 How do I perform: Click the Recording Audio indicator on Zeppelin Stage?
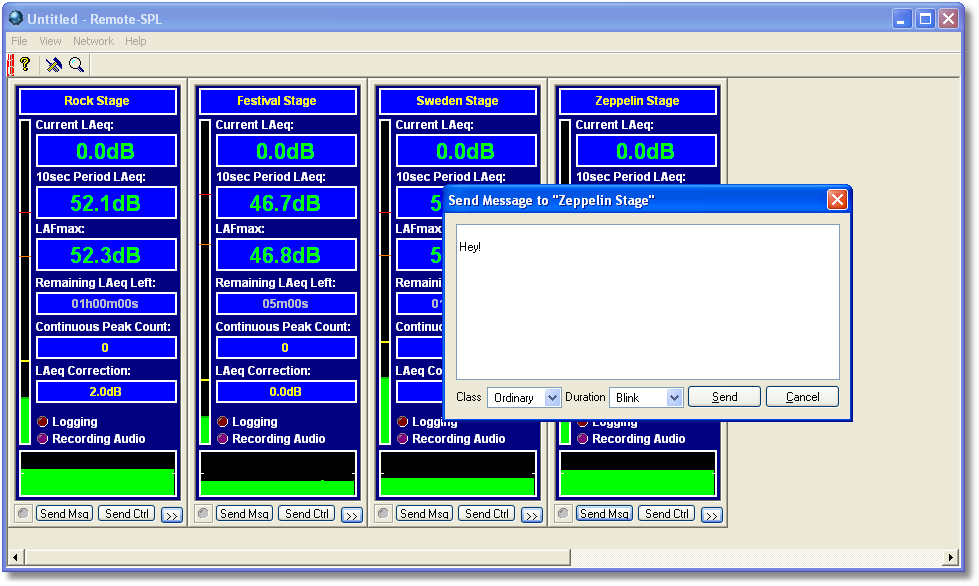[582, 439]
